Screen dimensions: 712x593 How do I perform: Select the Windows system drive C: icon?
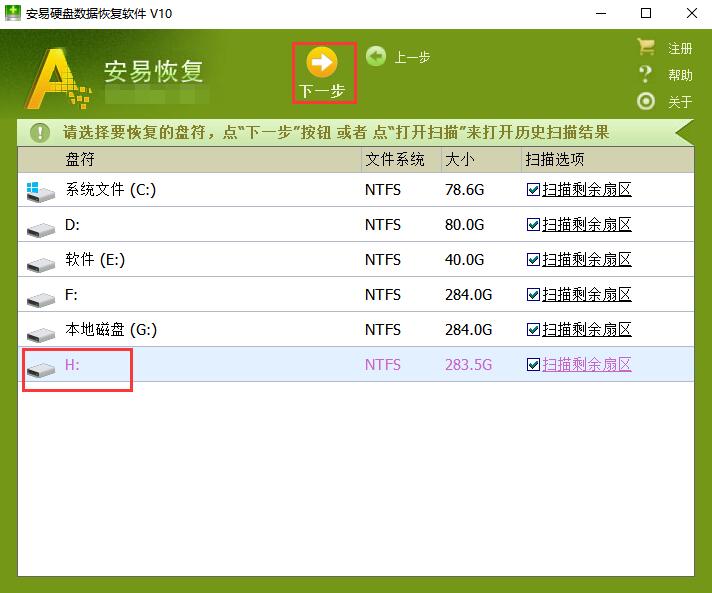[x=40, y=191]
